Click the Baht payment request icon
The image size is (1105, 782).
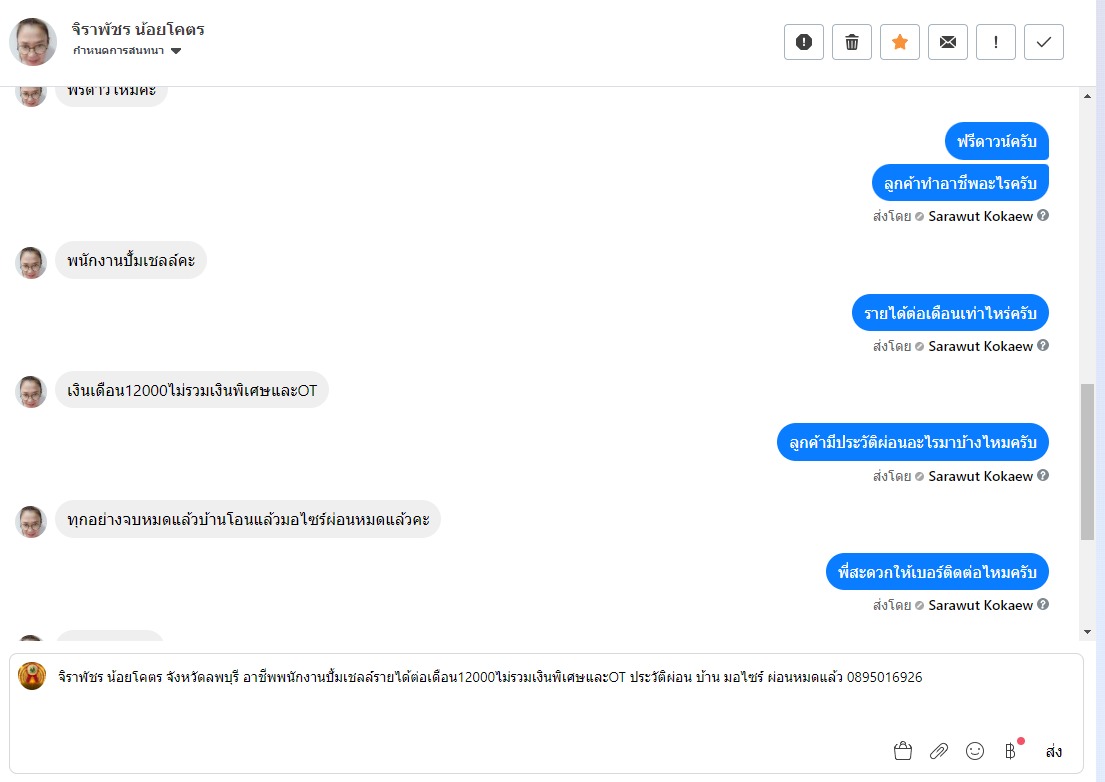[1011, 751]
